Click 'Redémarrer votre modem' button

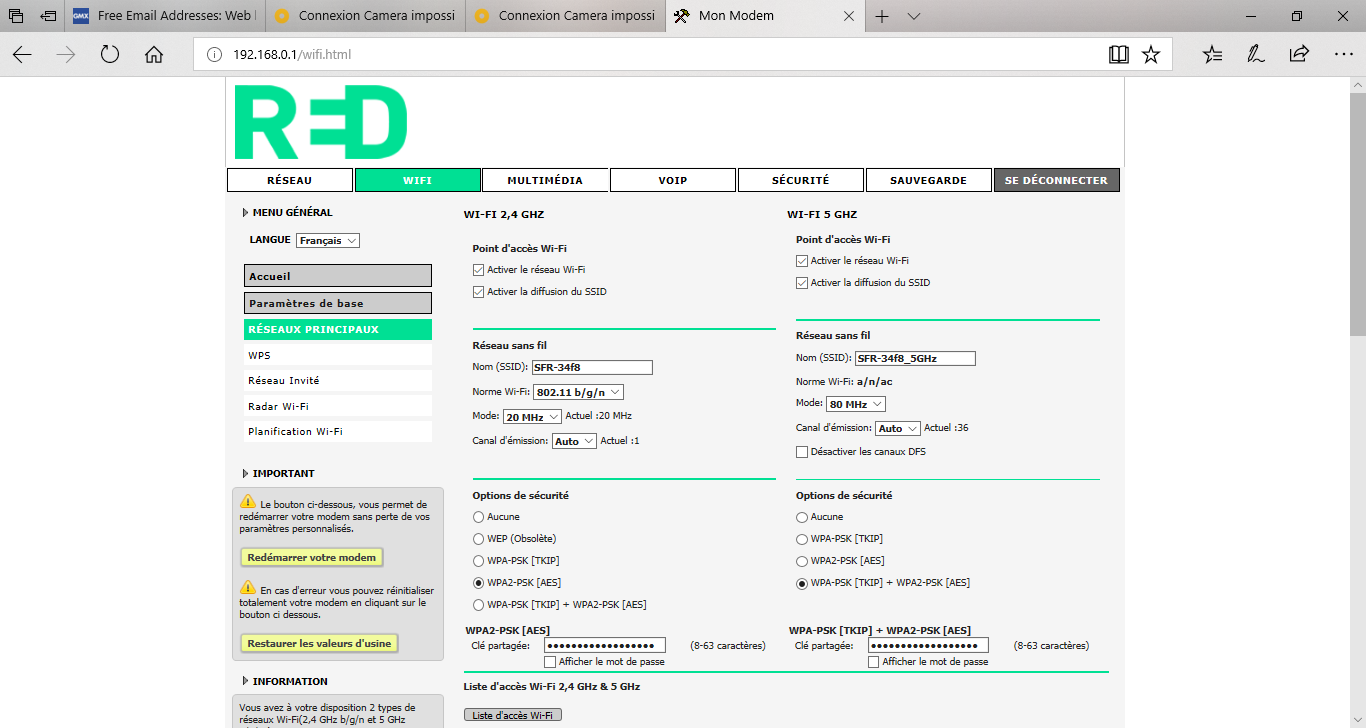[311, 557]
